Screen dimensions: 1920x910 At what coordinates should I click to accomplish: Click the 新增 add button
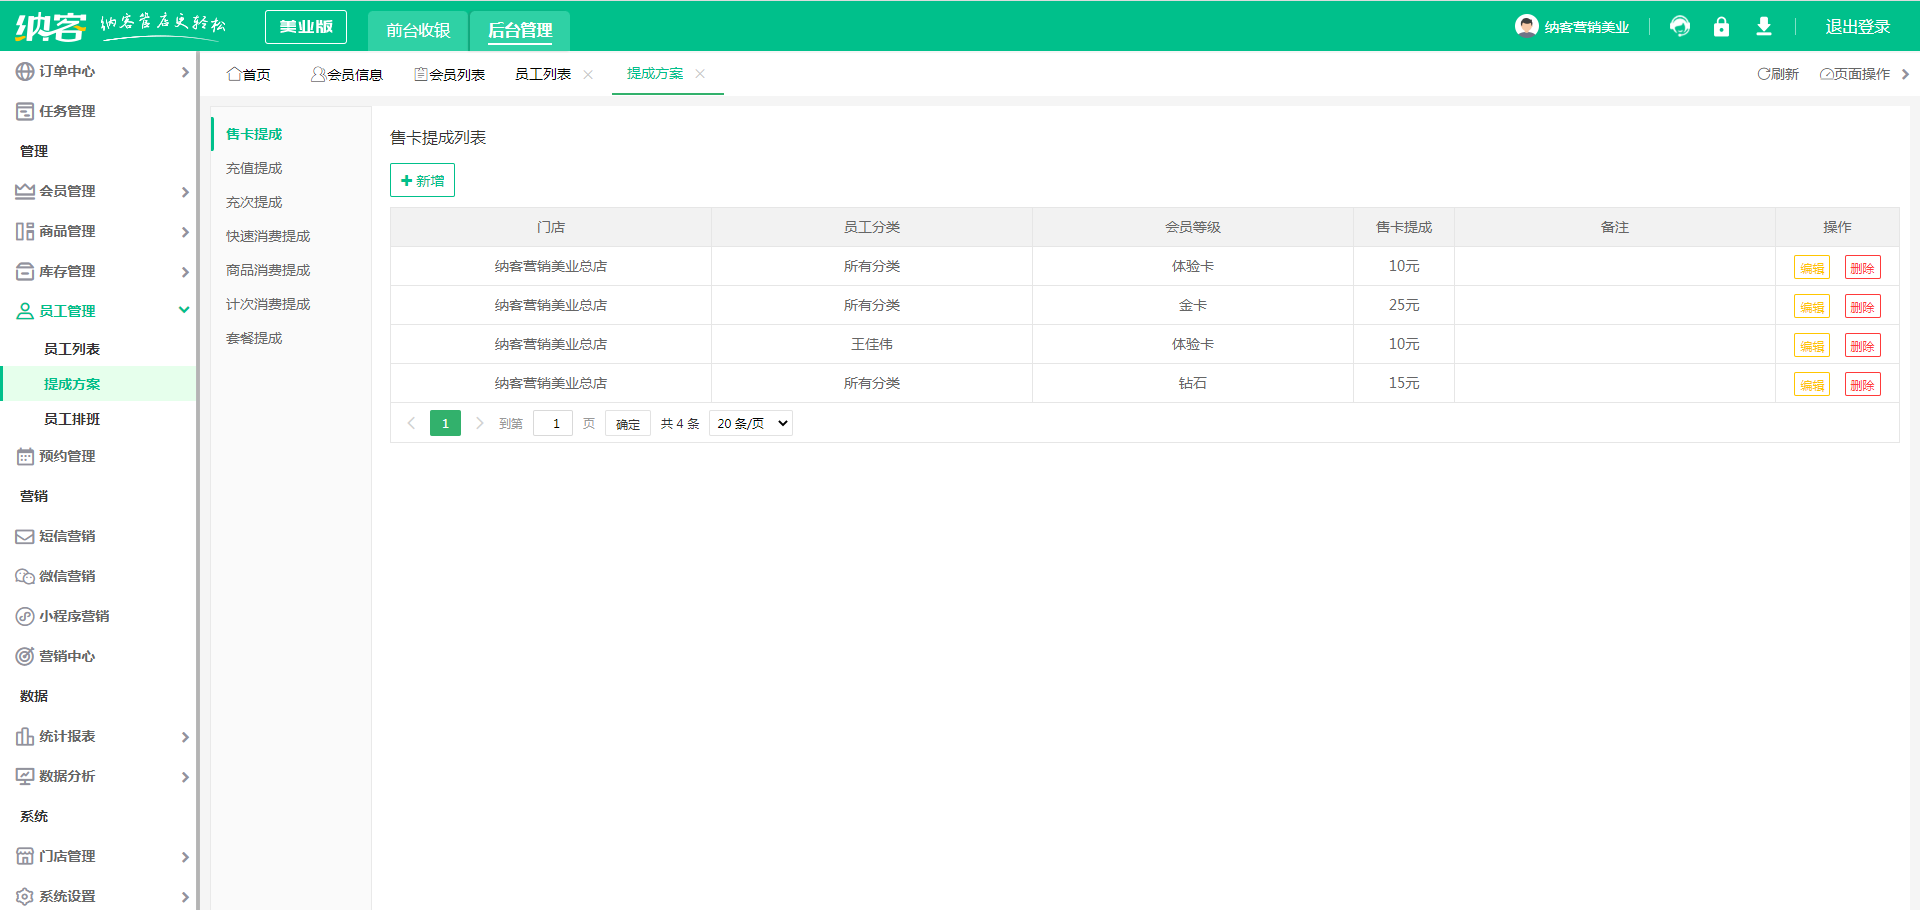422,181
